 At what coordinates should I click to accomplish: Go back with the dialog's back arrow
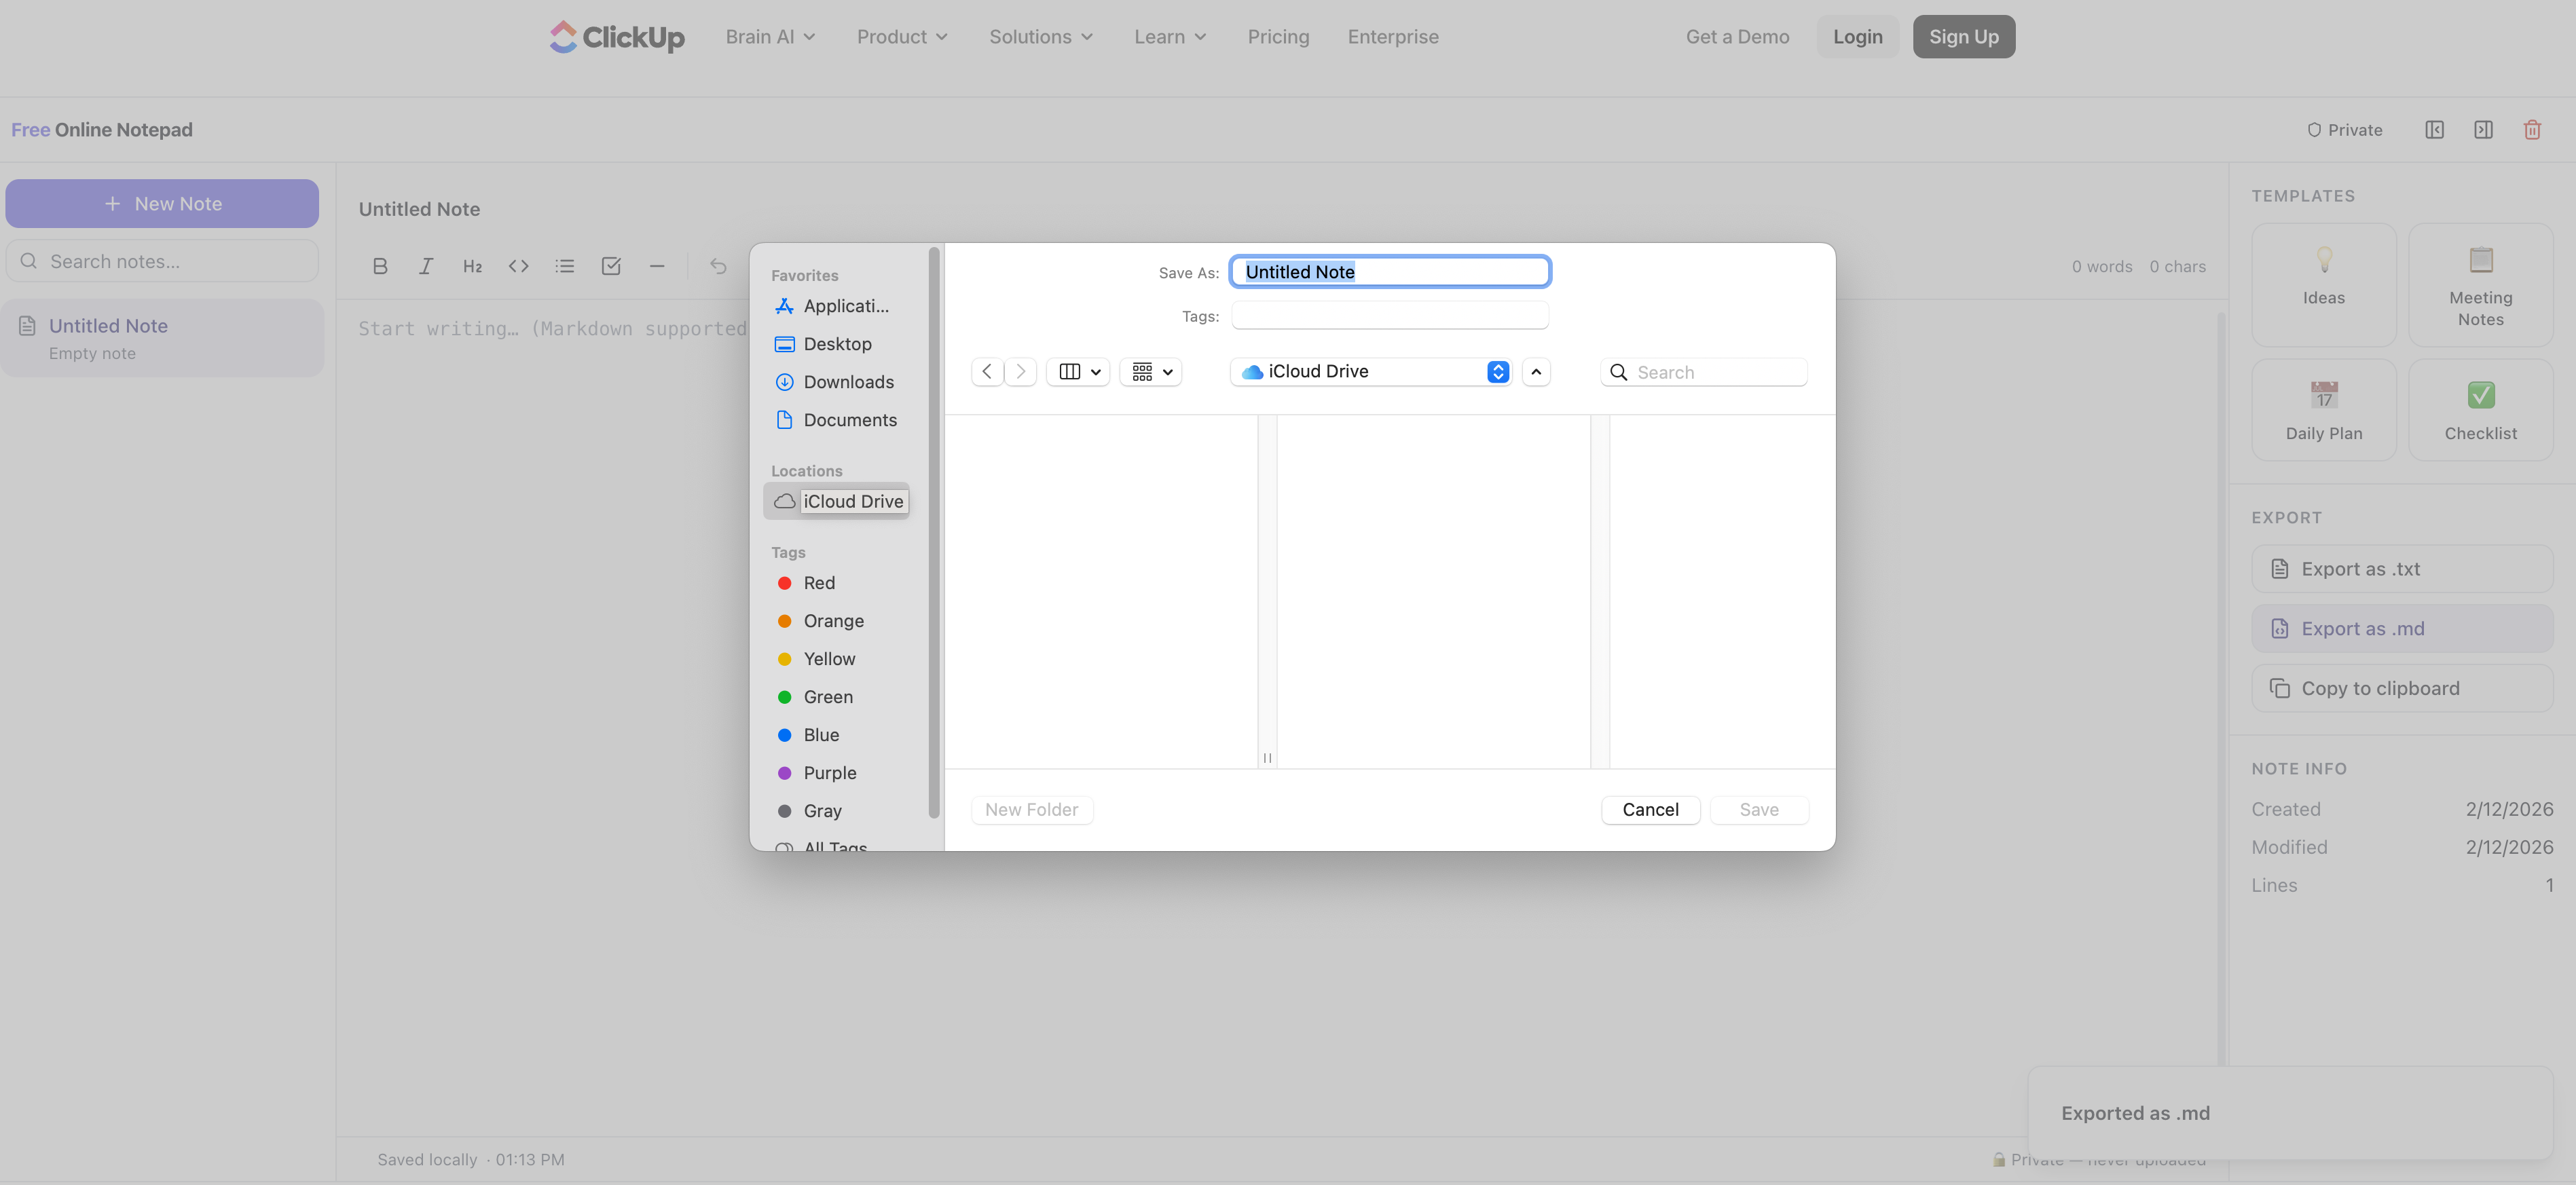pos(987,372)
